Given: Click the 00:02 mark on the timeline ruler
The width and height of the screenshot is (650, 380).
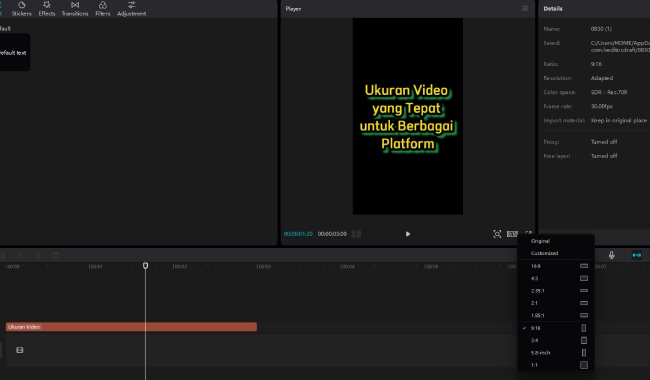Looking at the screenshot, I should click(180, 266).
